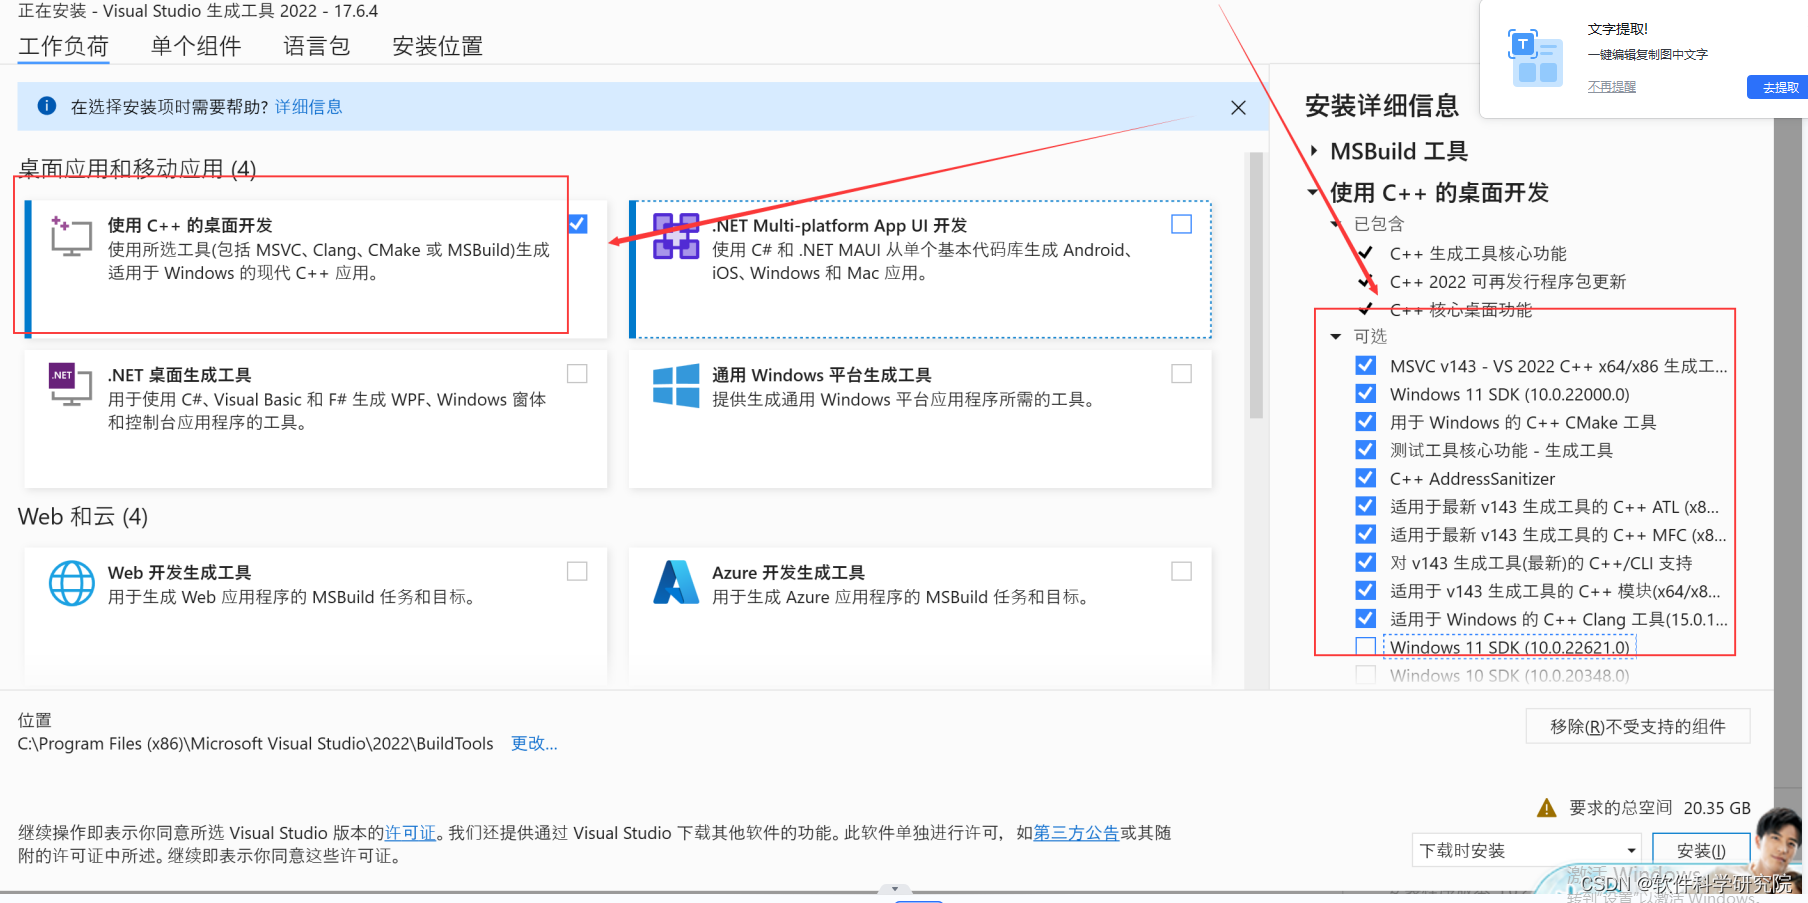
Task: Uncheck MSVC v143 - VS 2022 C++ option
Action: pos(1365,366)
